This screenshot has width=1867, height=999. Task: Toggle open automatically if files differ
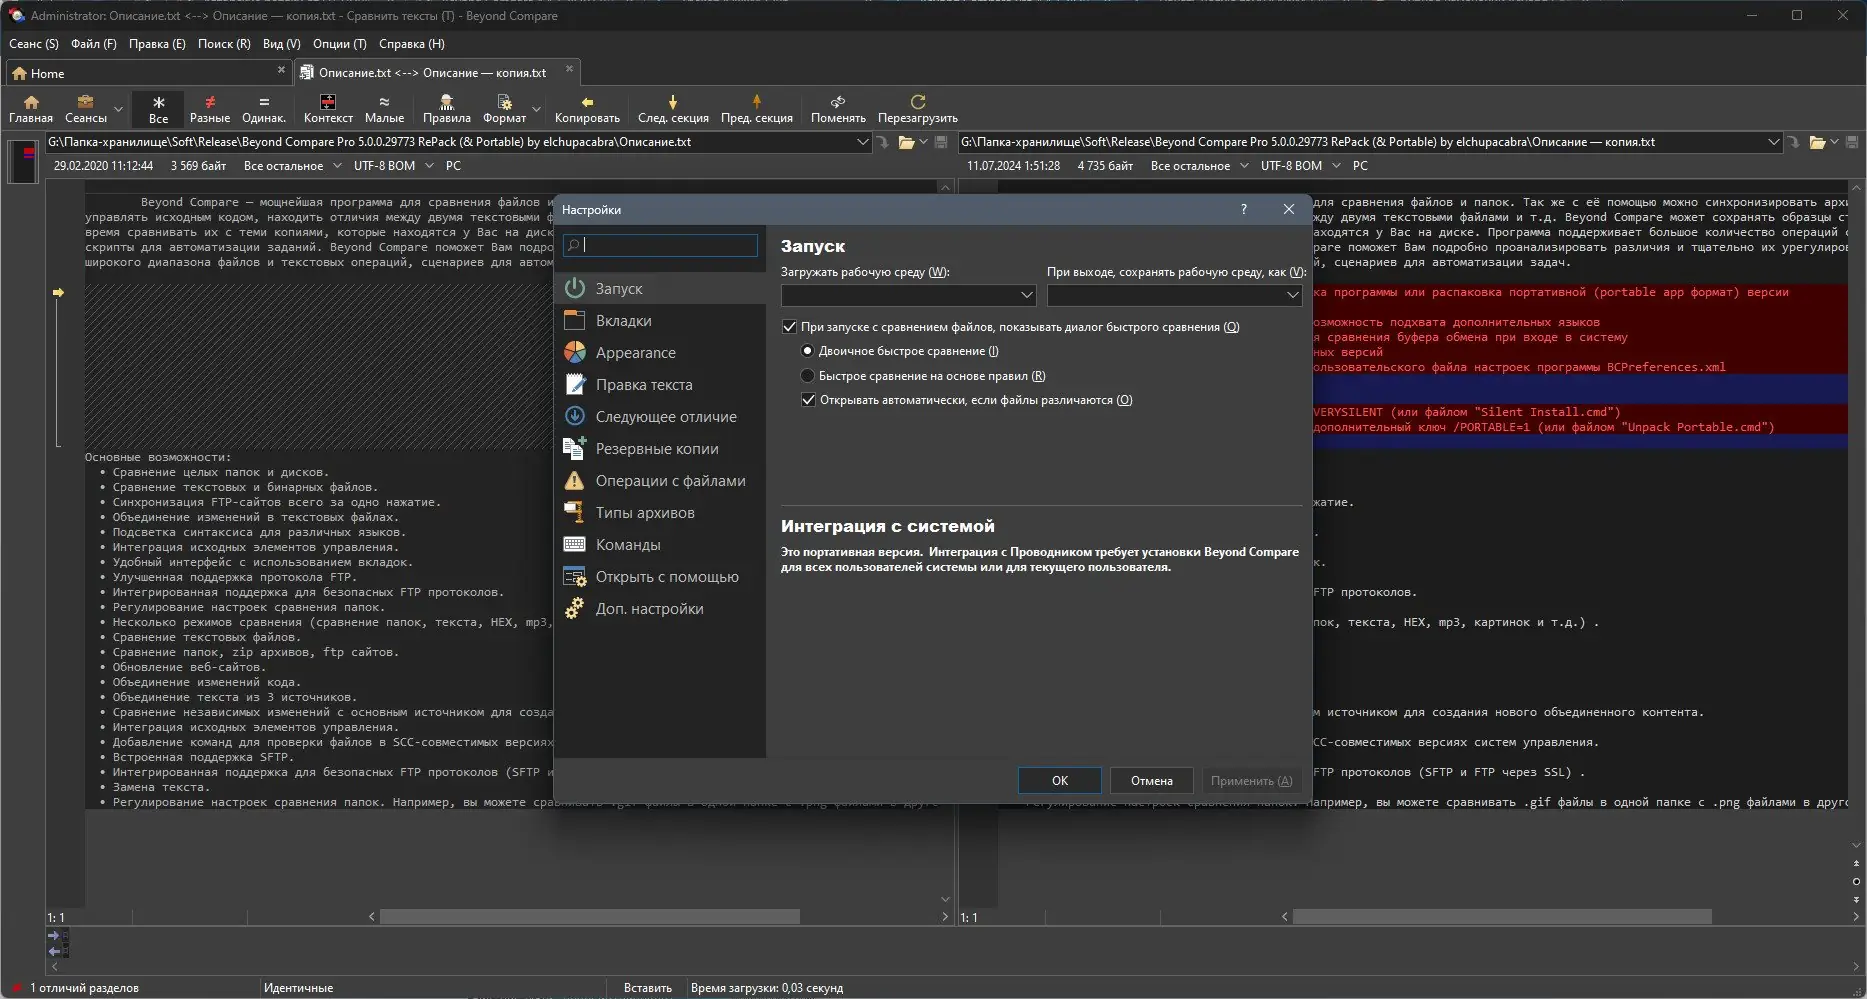click(808, 400)
